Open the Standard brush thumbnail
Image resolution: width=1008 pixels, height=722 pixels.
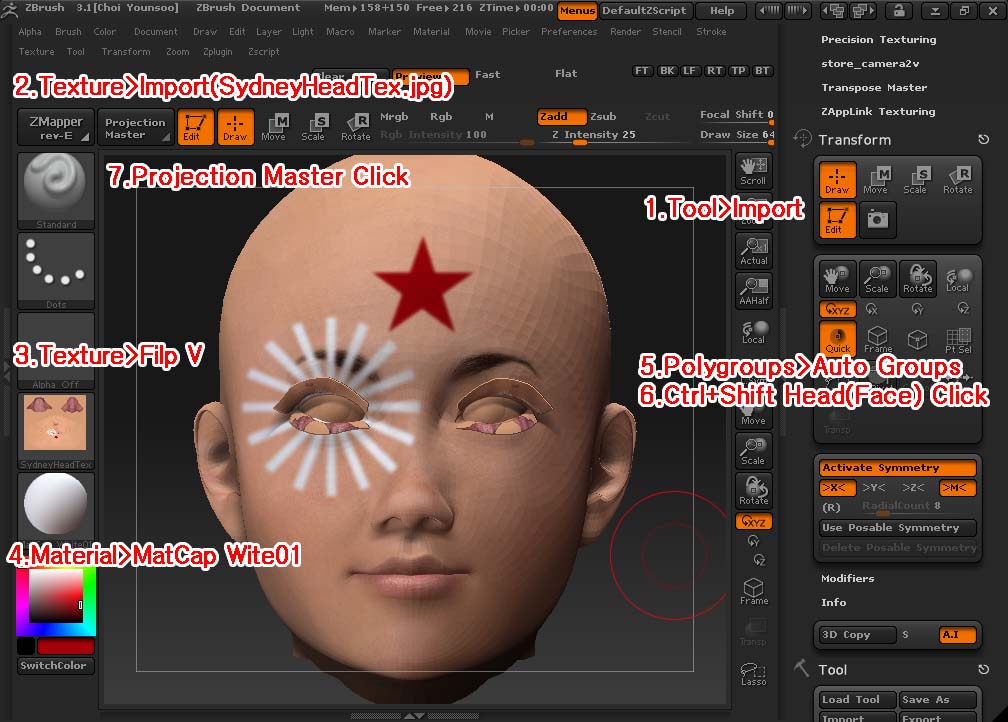click(56, 191)
